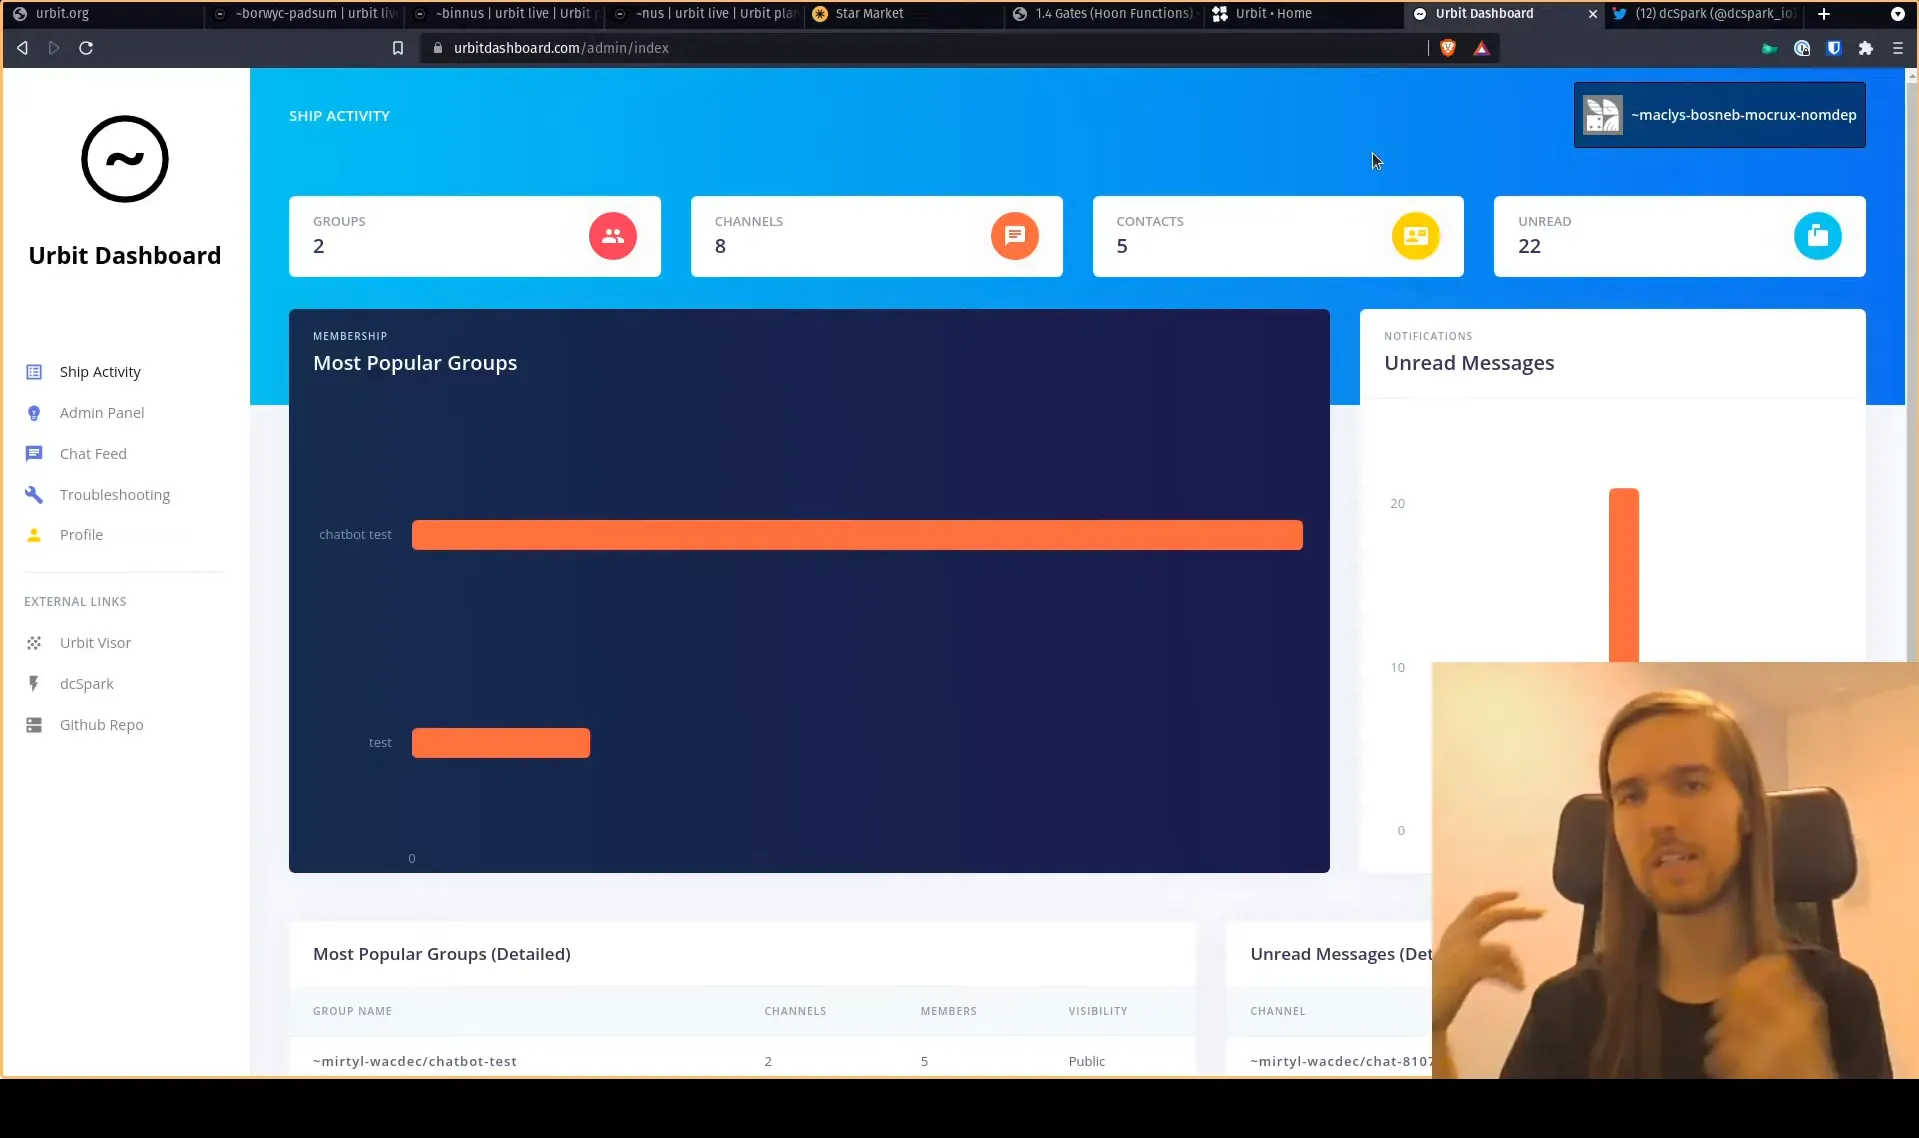Select the Profile person icon

tap(34, 534)
